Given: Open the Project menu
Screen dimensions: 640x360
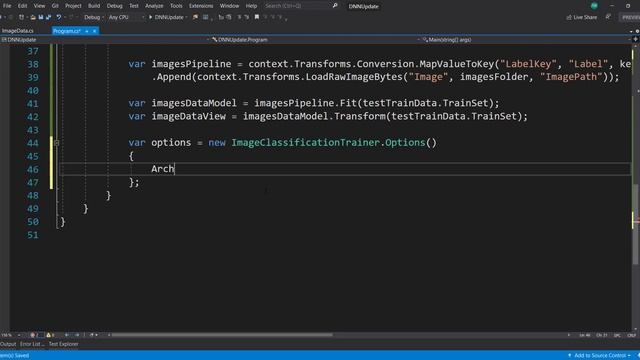Looking at the screenshot, I should tap(73, 6).
